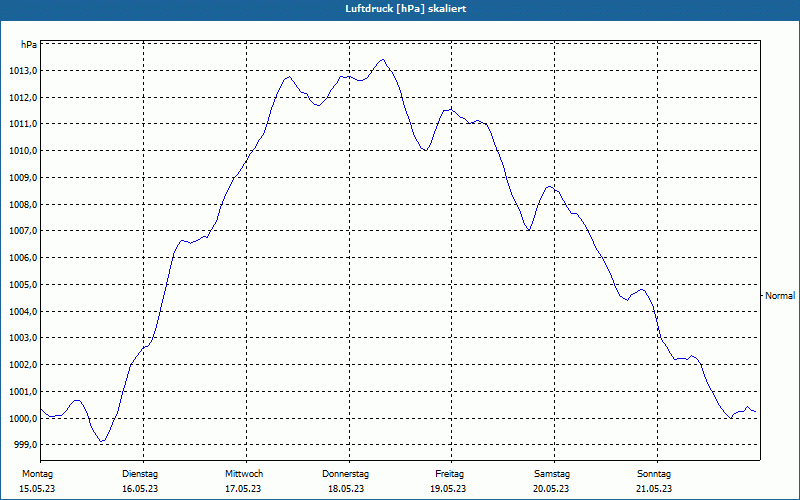The height and width of the screenshot is (500, 800).
Task: Click the 'Samstag' day label
Action: tap(552, 474)
